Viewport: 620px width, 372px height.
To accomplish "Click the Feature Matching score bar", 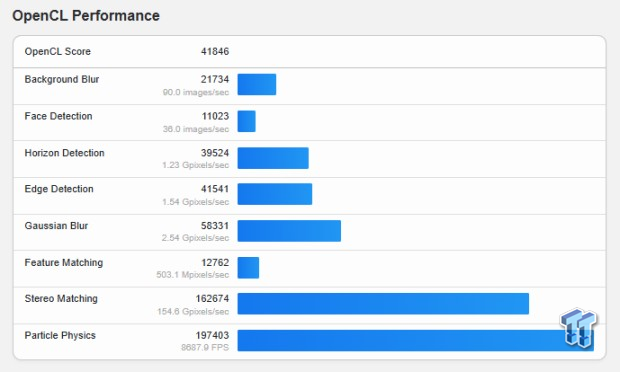I will click(248, 268).
